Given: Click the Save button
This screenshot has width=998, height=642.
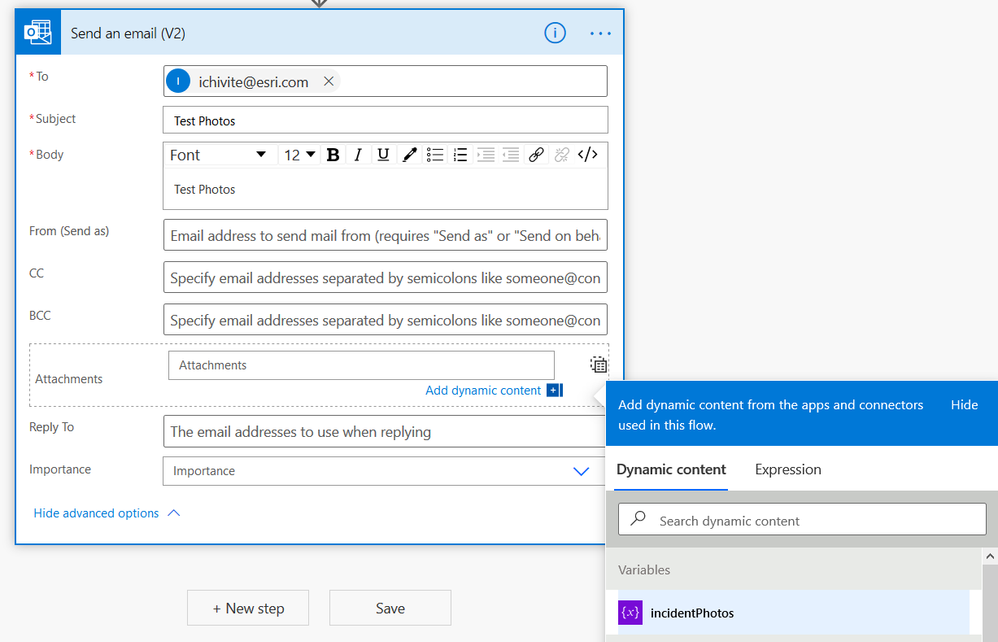Looking at the screenshot, I should click(390, 608).
